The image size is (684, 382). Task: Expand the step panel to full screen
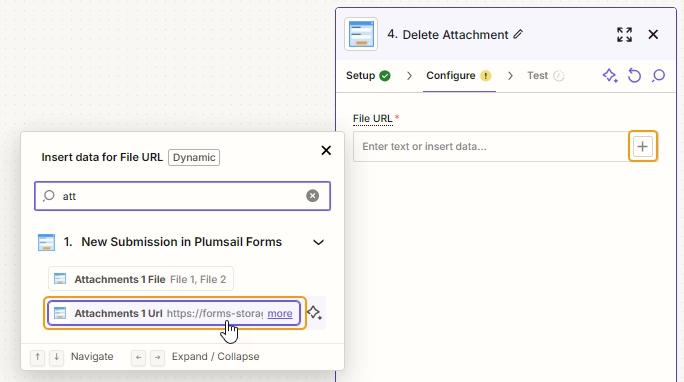624,34
